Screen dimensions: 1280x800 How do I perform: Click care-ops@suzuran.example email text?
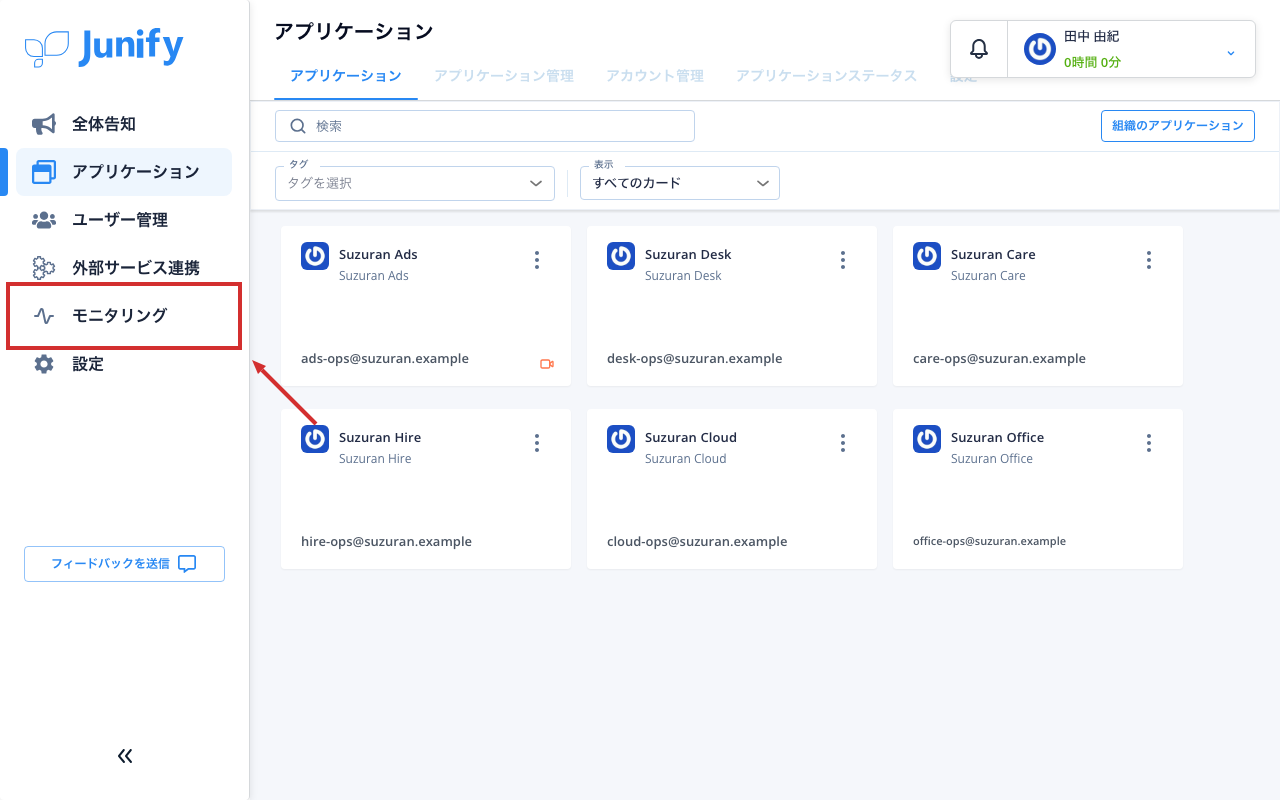pos(999,358)
